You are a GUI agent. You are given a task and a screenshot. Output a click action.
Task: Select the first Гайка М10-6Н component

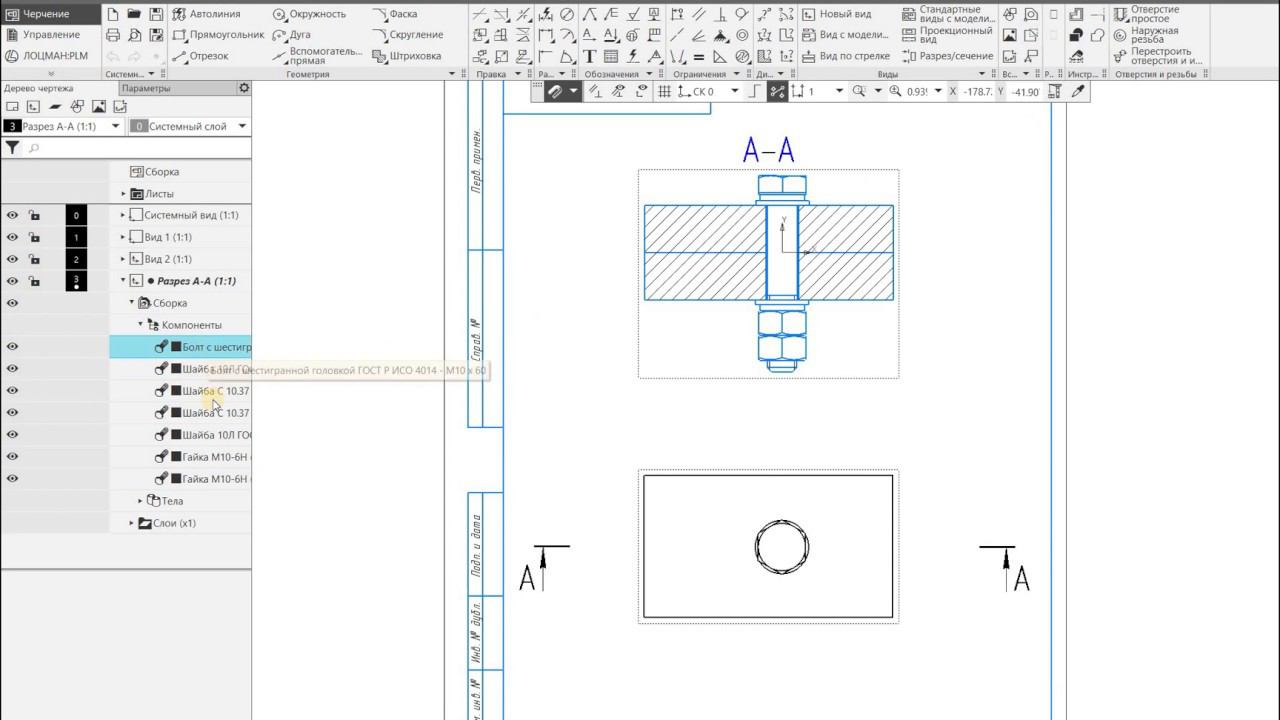pos(181,457)
